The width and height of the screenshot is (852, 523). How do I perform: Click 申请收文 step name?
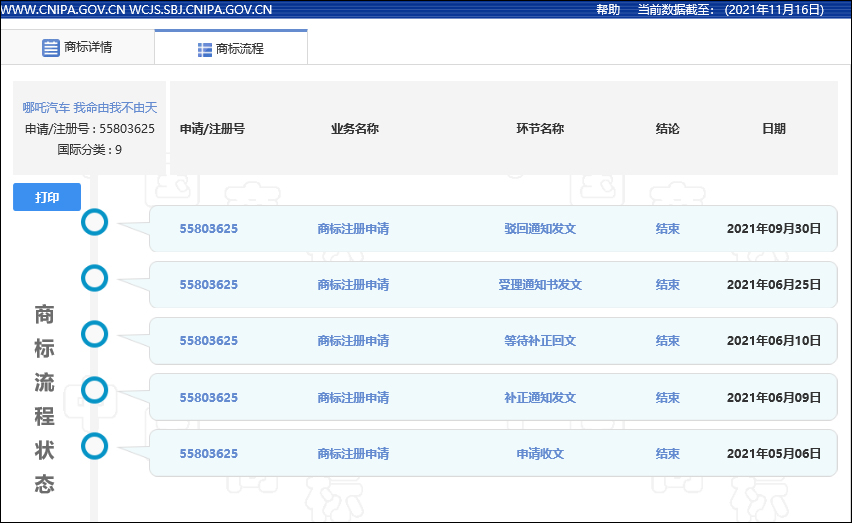[540, 454]
